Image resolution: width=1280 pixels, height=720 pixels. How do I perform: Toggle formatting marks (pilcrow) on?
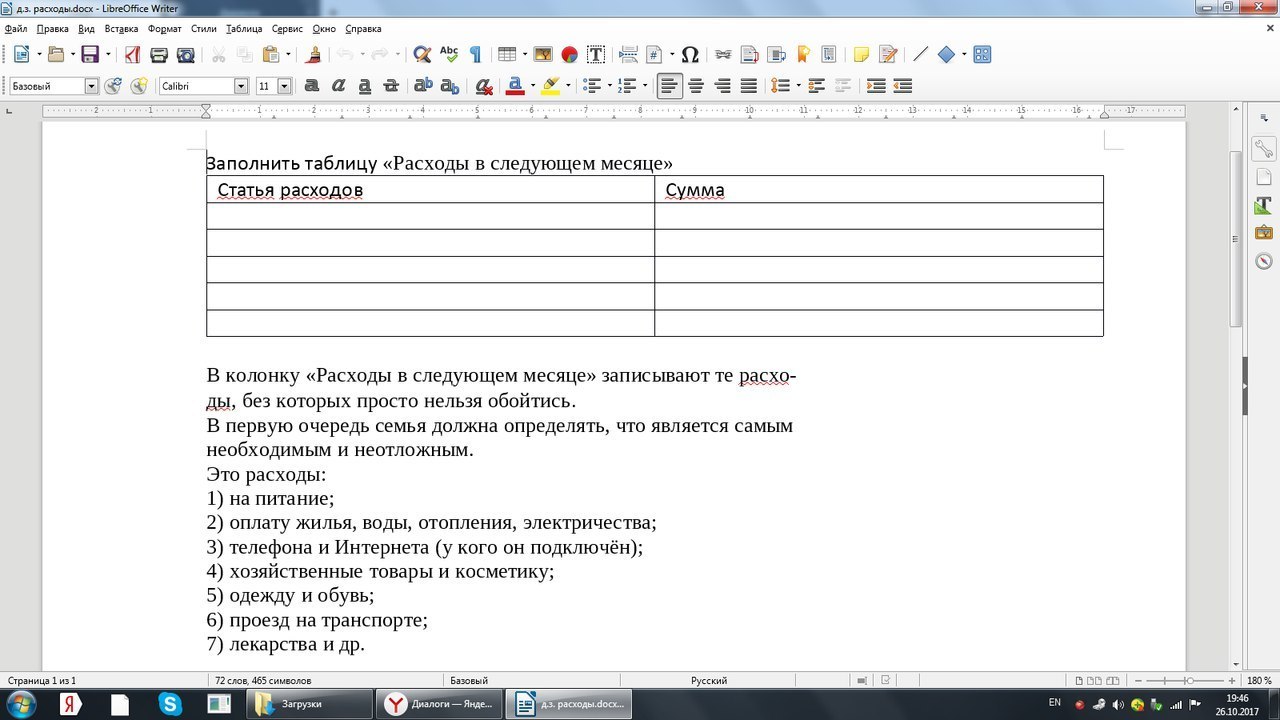click(x=475, y=55)
